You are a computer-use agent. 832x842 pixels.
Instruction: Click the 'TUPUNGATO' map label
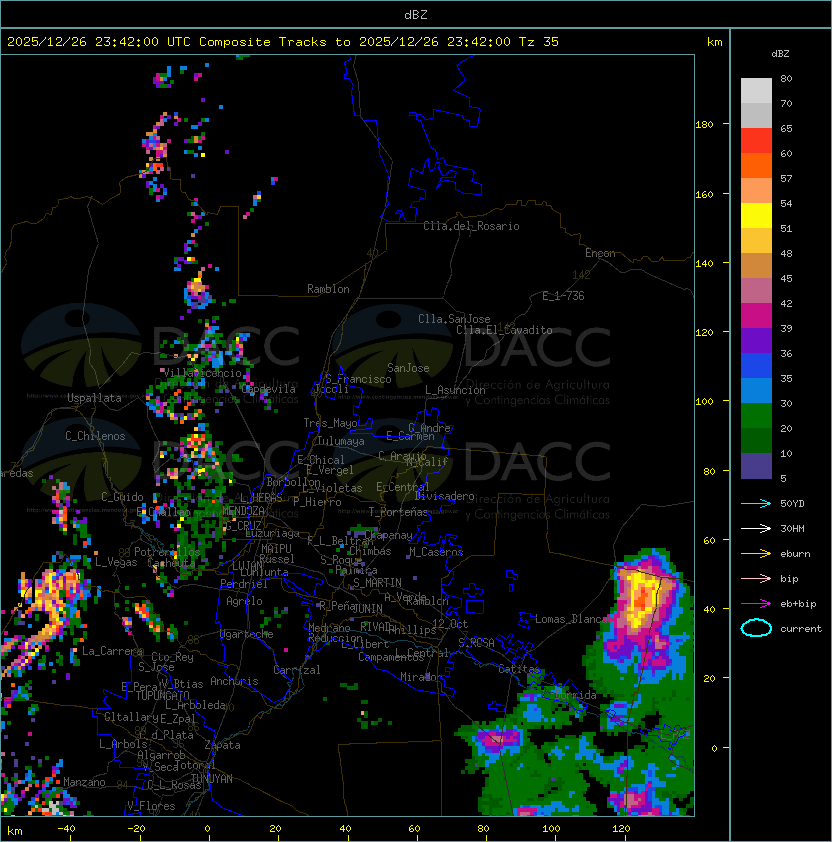coord(162,695)
